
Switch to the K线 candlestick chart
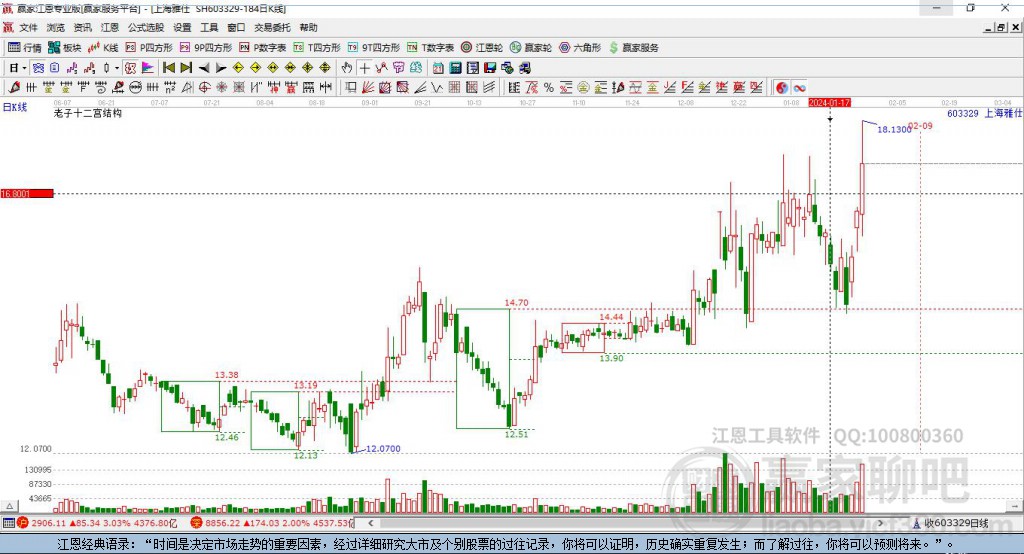pyautogui.click(x=103, y=48)
